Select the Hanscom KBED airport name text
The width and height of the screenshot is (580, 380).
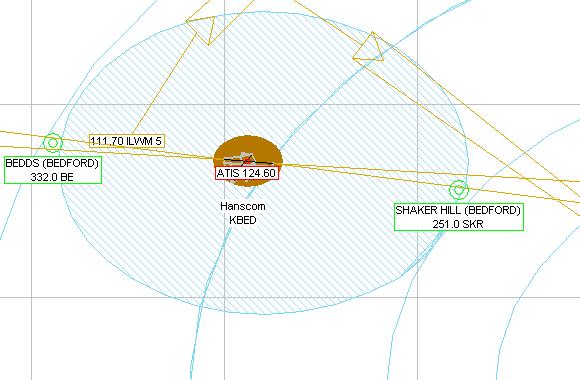click(x=243, y=213)
